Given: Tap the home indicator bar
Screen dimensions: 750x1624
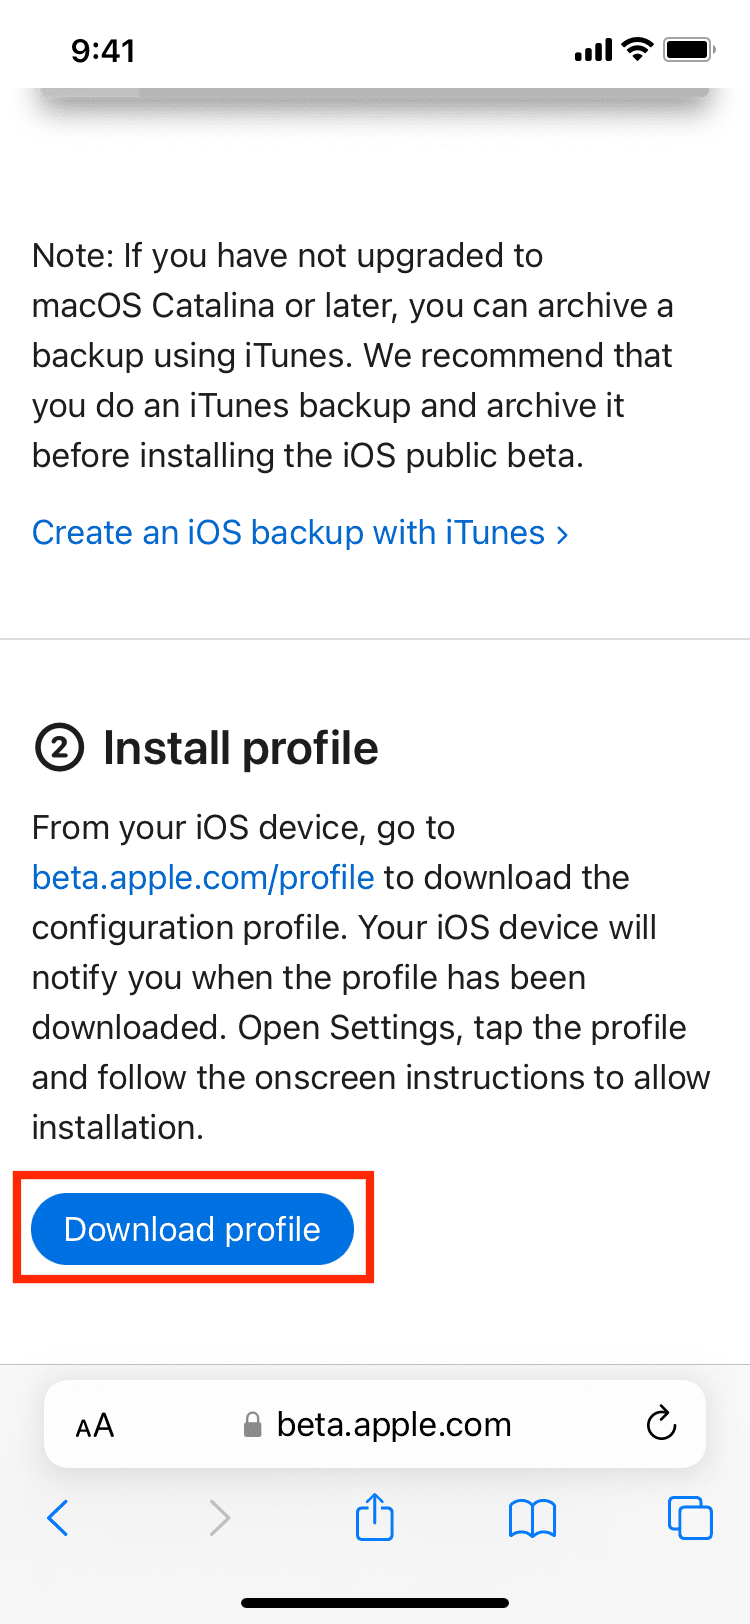Looking at the screenshot, I should (x=375, y=1603).
